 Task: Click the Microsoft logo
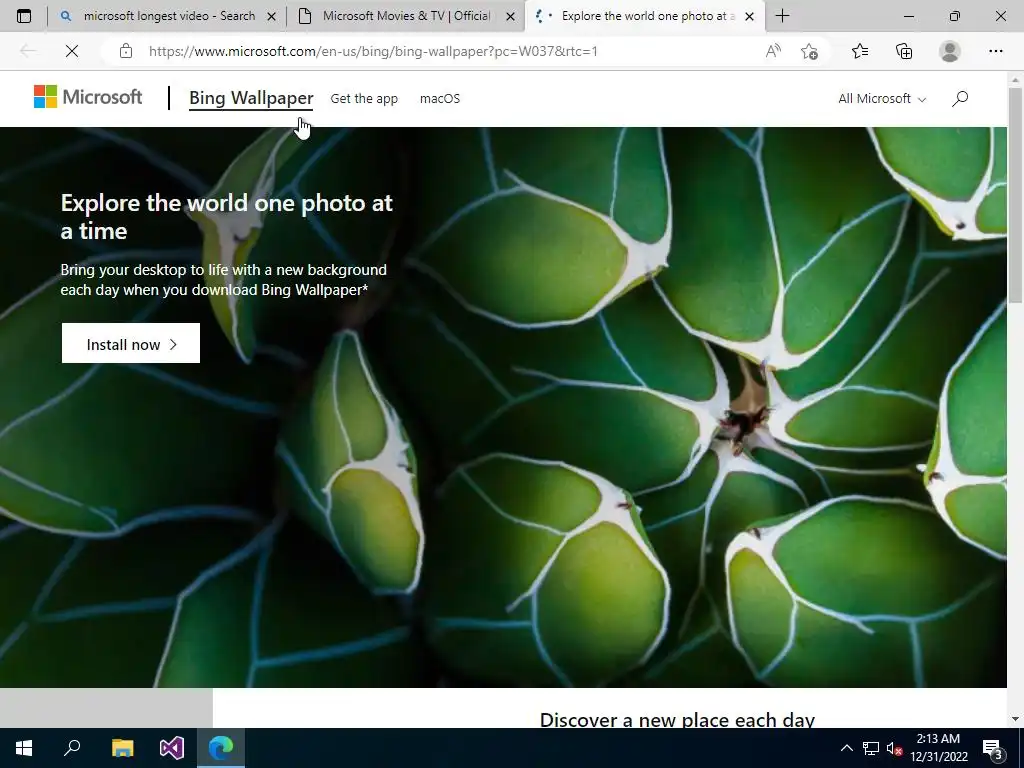click(88, 97)
